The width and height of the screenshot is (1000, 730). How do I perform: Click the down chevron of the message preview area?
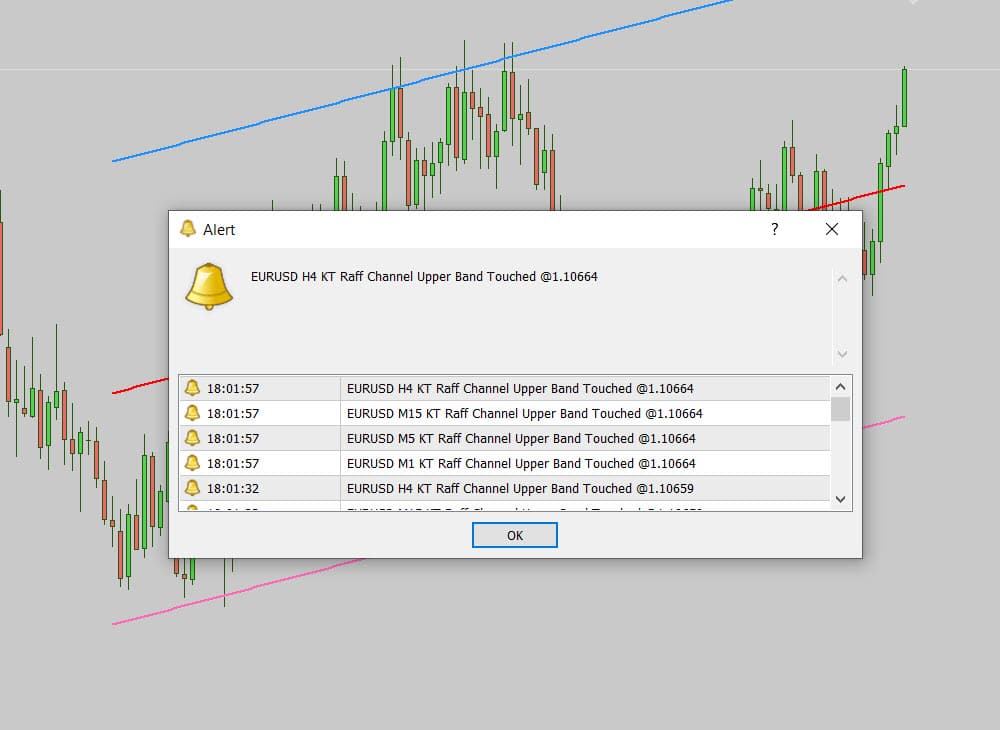843,355
